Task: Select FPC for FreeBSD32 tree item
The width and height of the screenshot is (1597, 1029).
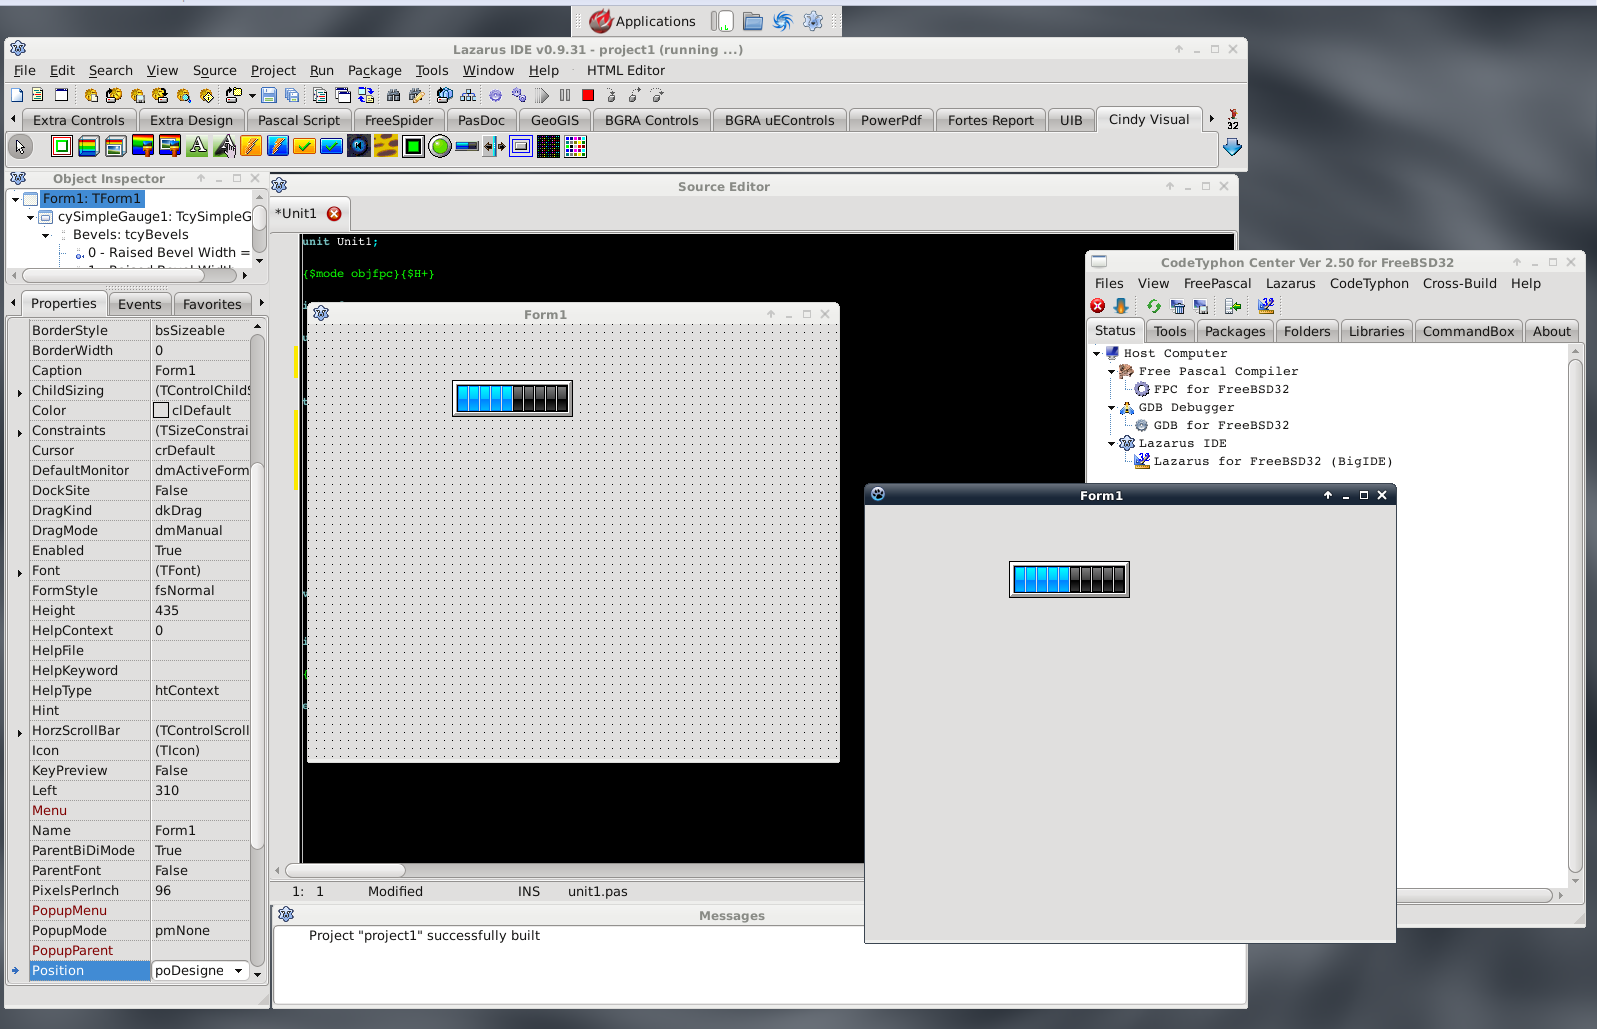Action: [1221, 389]
